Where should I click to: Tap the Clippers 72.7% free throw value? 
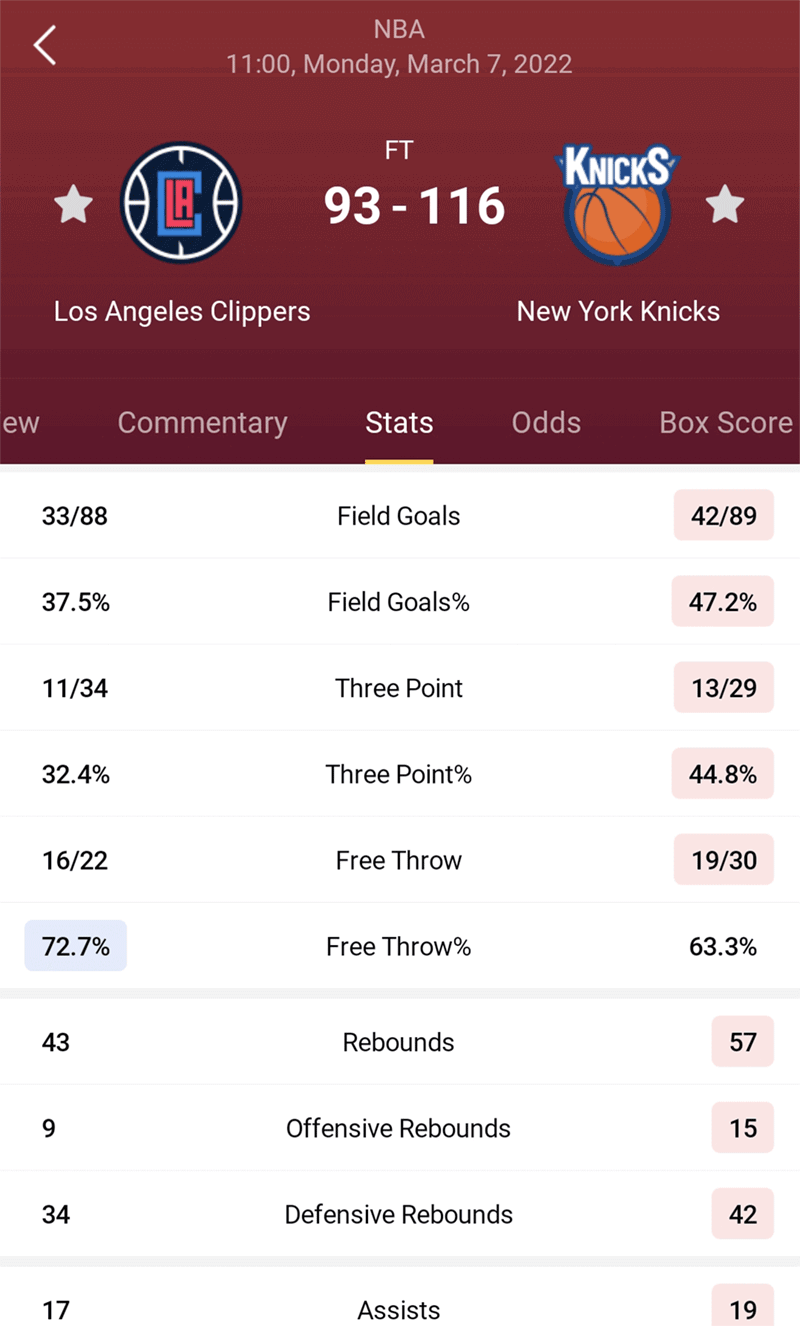coord(76,946)
